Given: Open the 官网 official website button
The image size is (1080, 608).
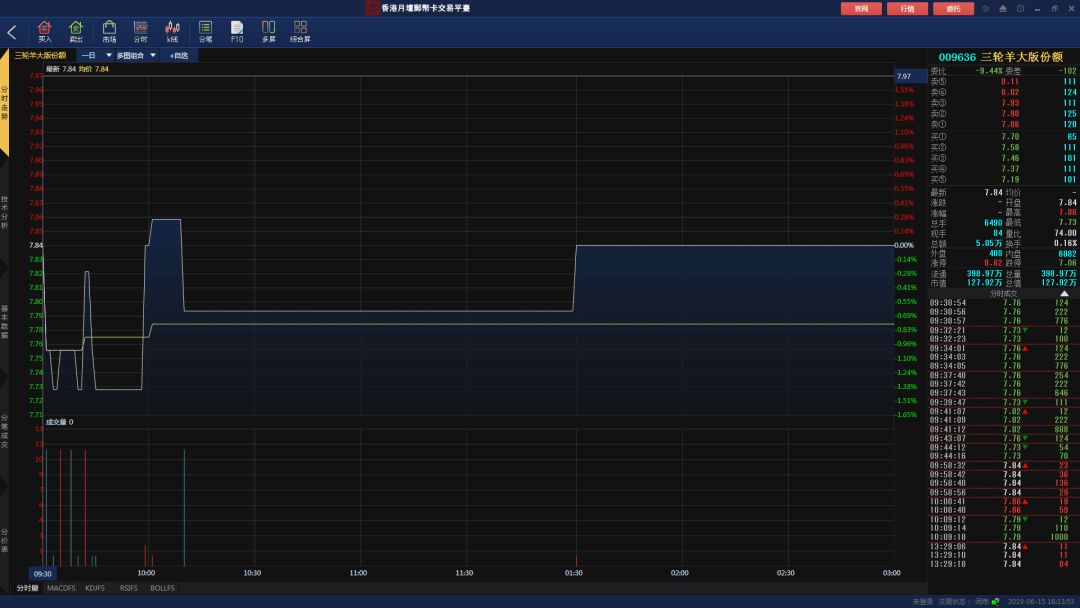Looking at the screenshot, I should pos(861,9).
